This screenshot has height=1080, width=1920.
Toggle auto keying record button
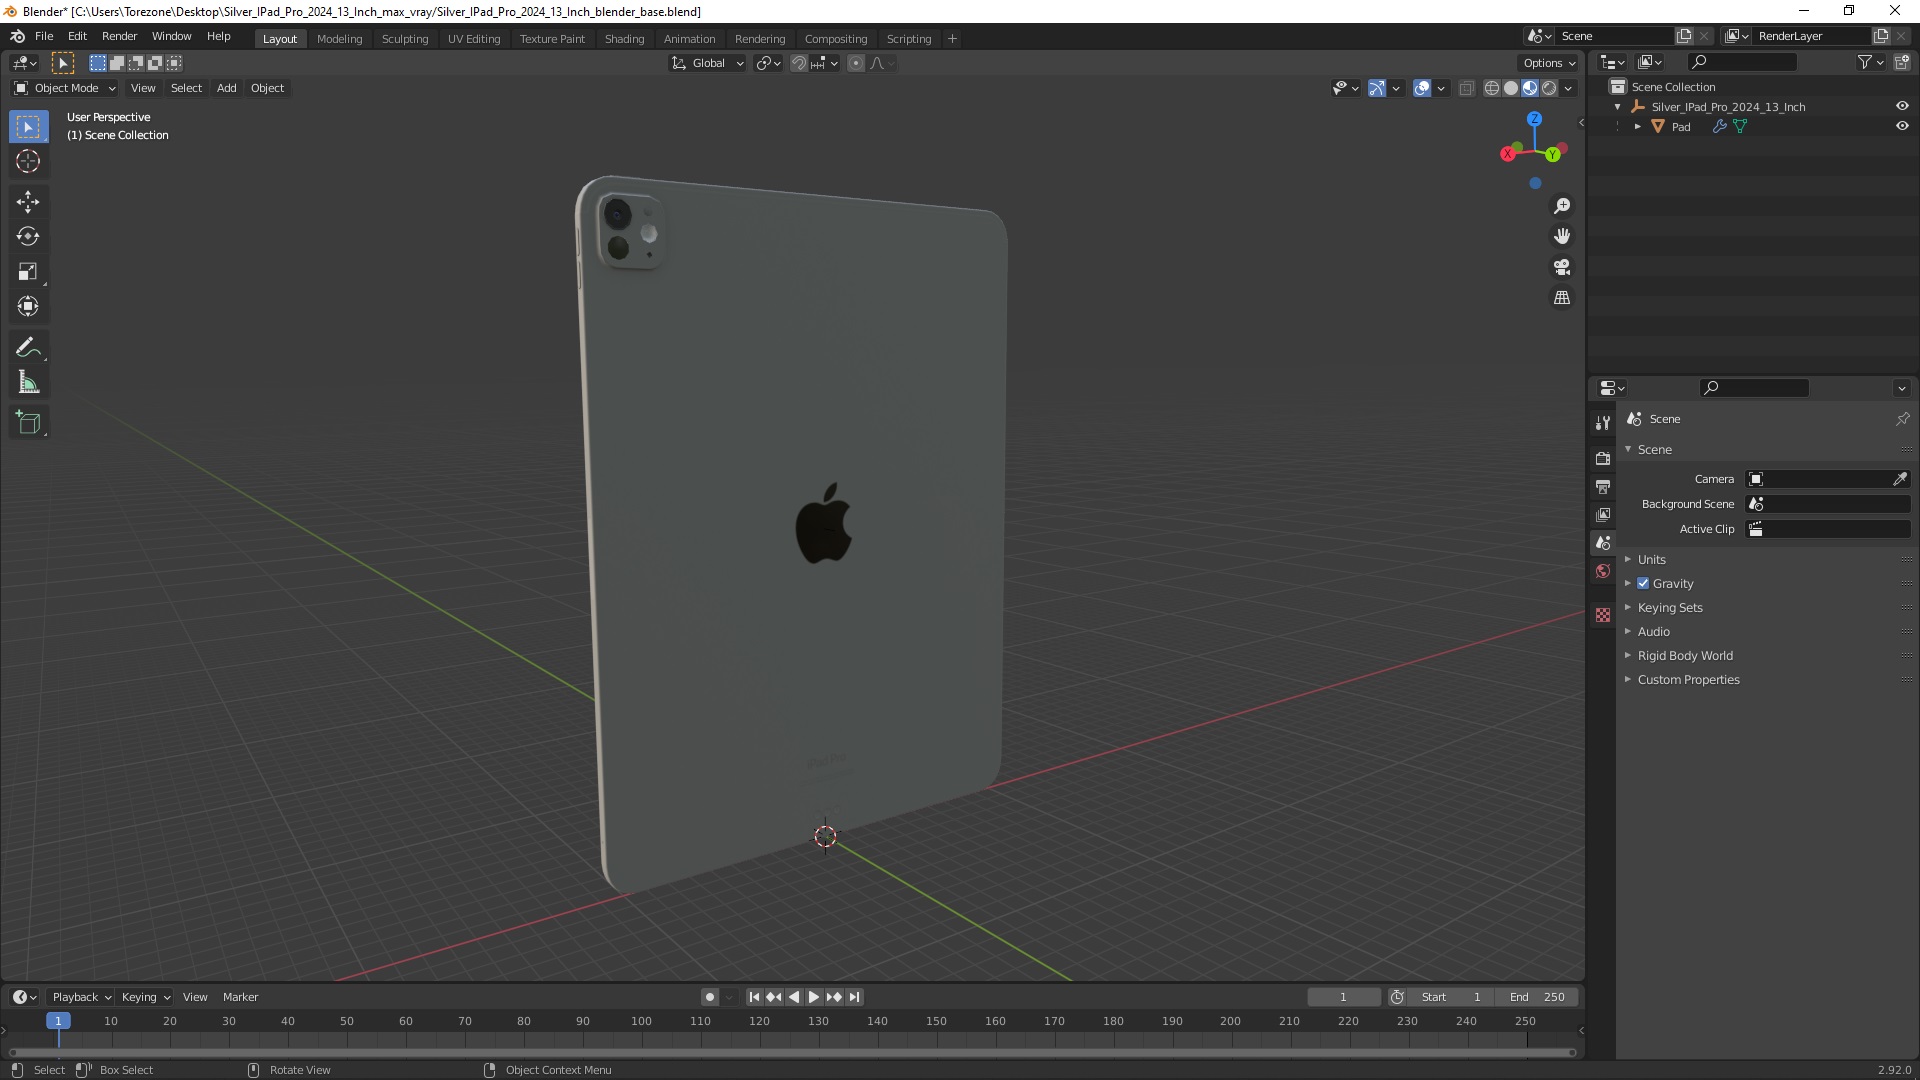click(x=709, y=997)
